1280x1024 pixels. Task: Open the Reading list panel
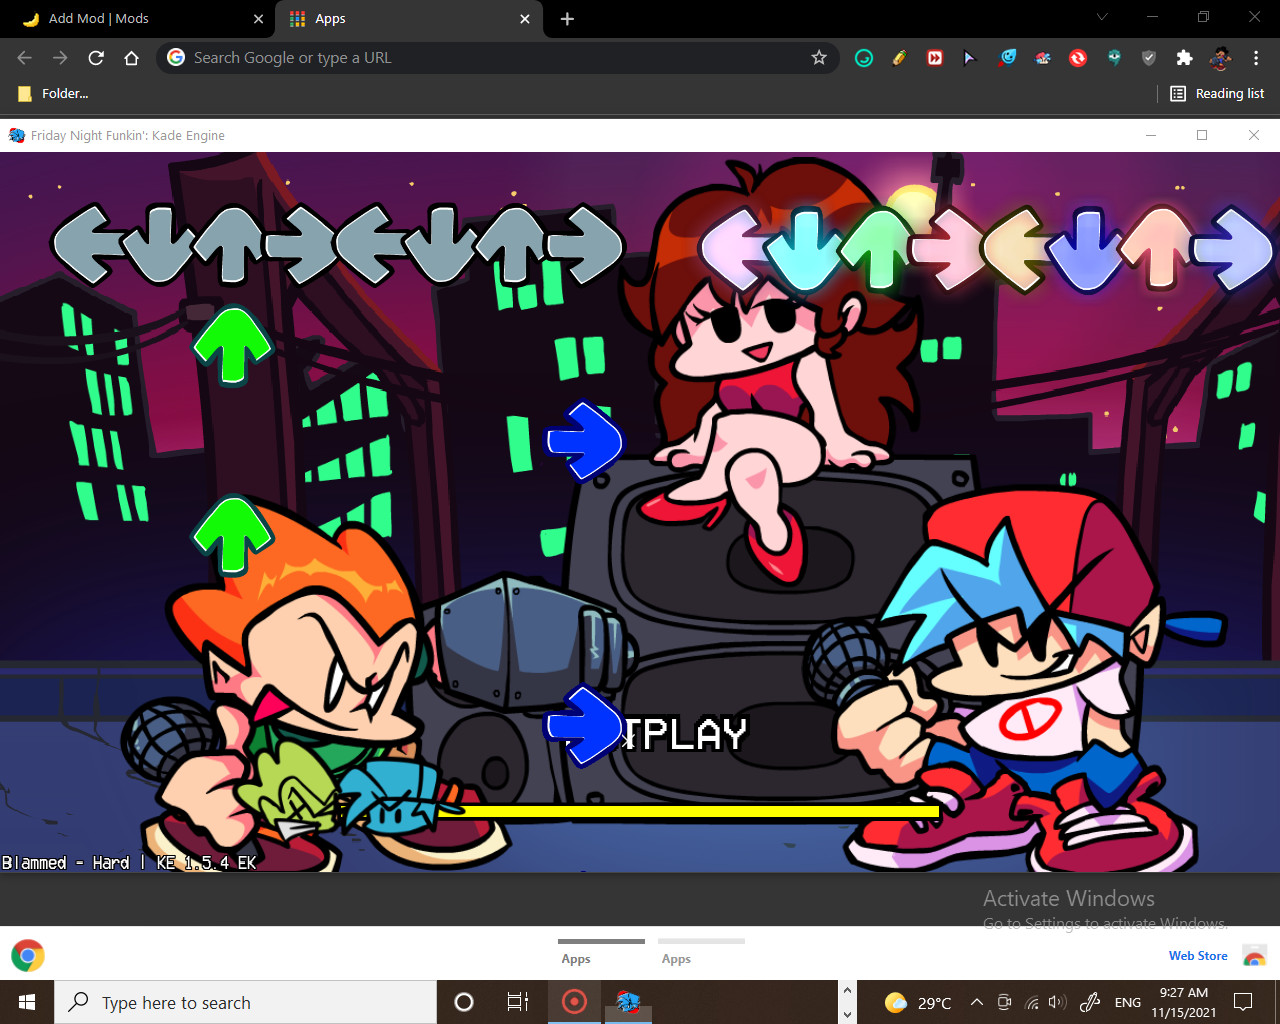(1217, 93)
